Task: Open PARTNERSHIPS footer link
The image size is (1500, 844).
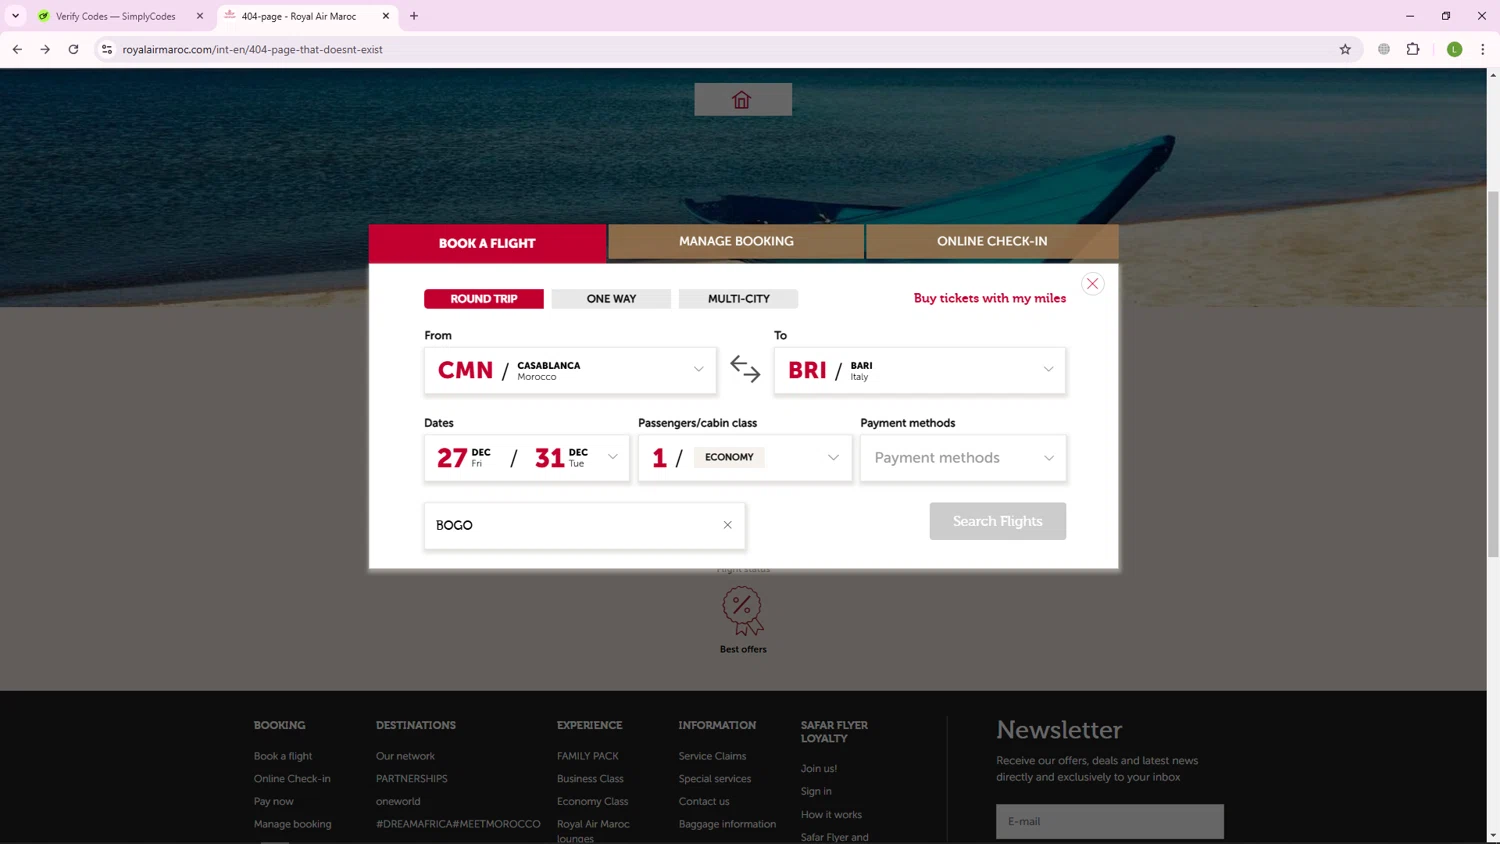Action: pos(411,779)
